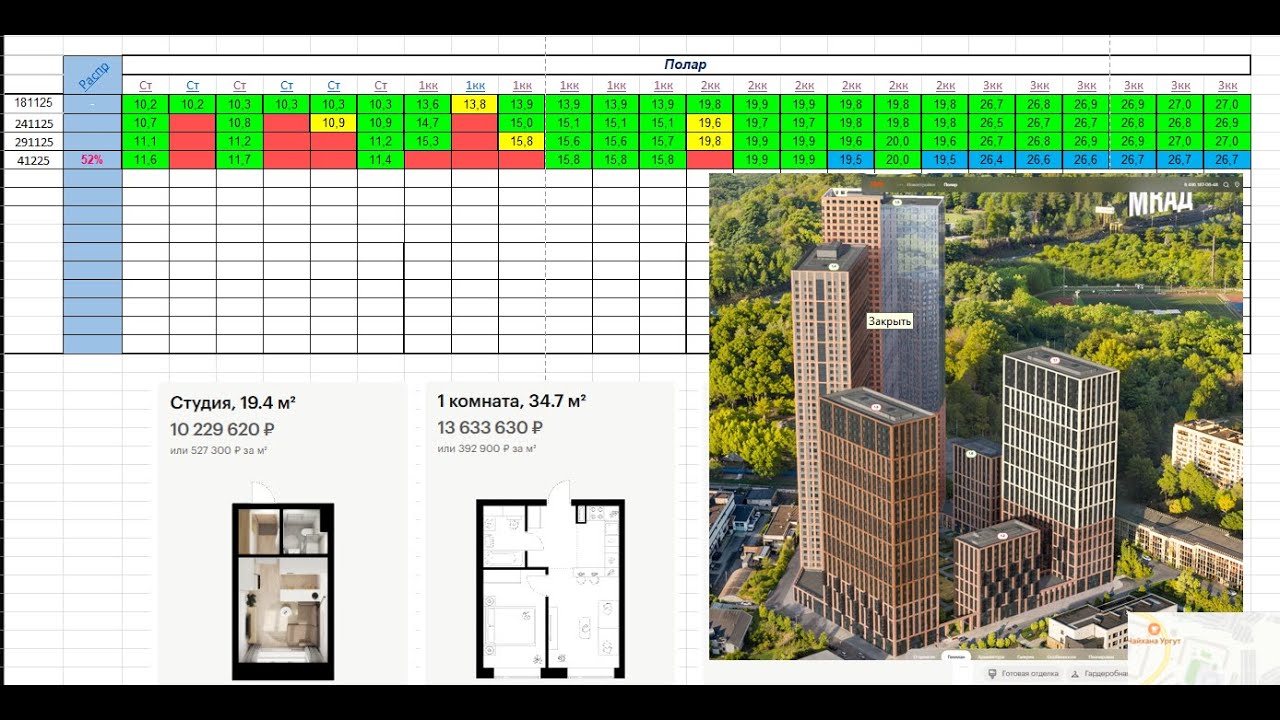
Task: Select the yellow 10,9 cell
Action: coord(334,123)
